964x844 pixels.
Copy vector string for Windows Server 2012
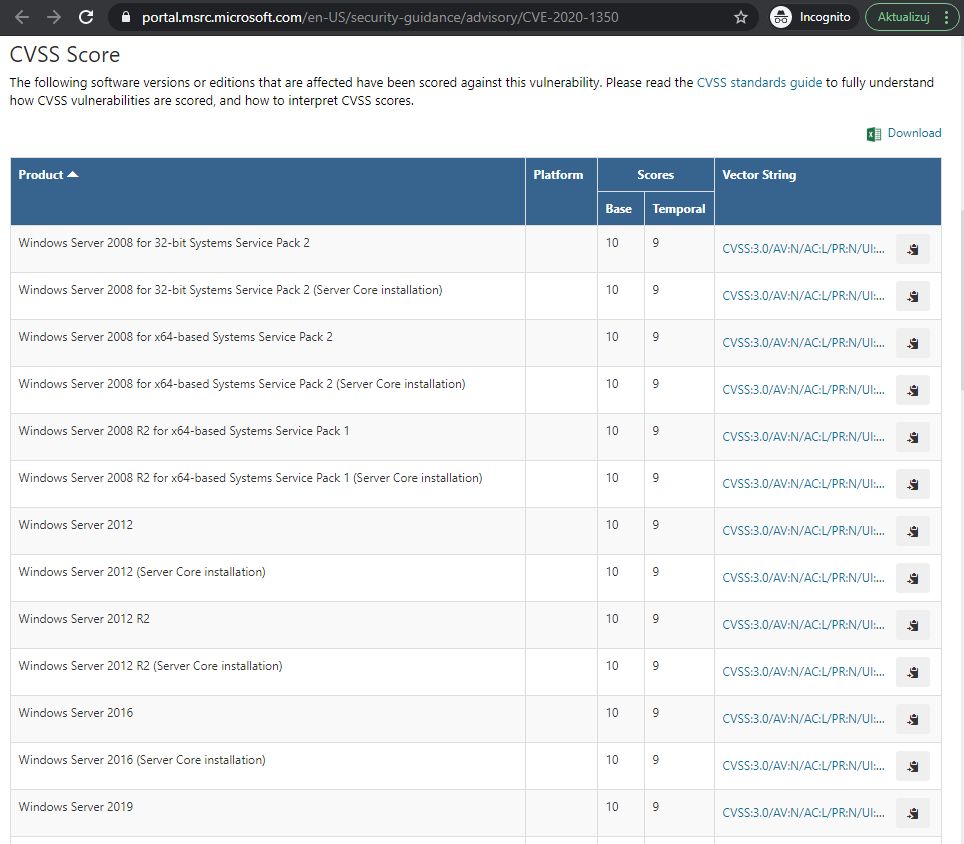tap(912, 531)
